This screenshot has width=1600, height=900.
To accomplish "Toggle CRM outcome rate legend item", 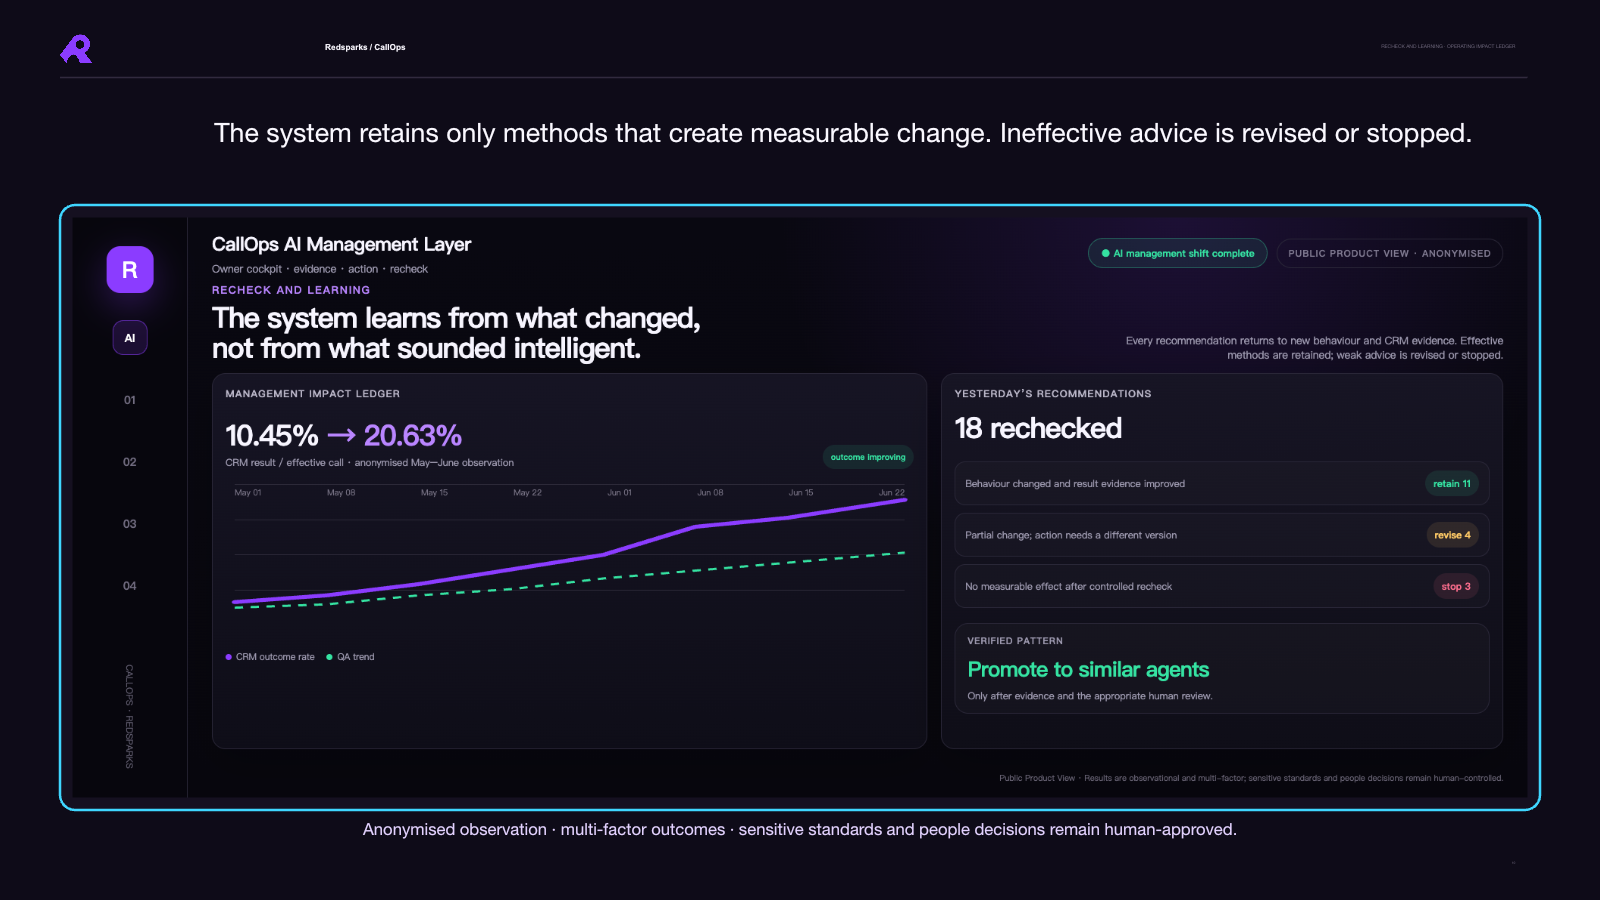I will (270, 657).
